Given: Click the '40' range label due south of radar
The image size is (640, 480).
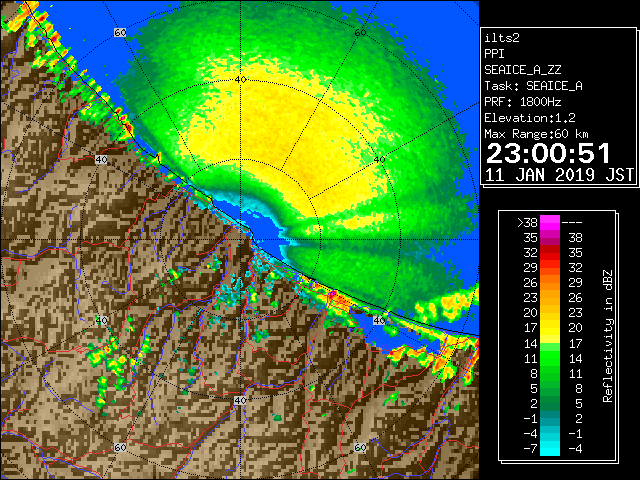Looking at the screenshot, I should point(240,400).
